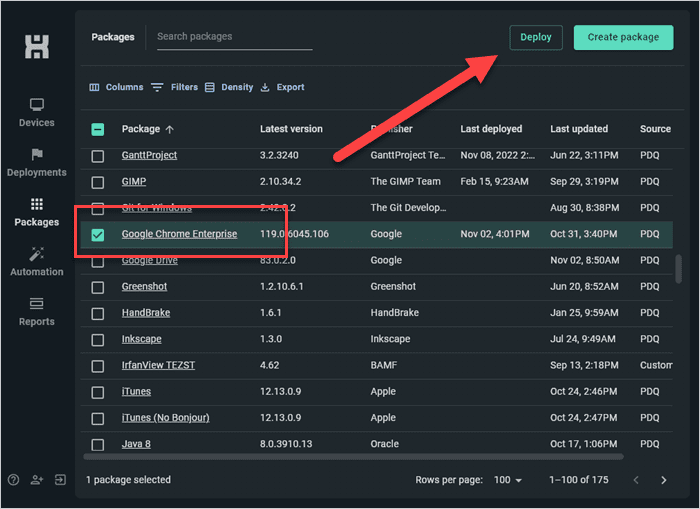Open the Java 8 package link
The width and height of the screenshot is (700, 509).
tap(136, 444)
